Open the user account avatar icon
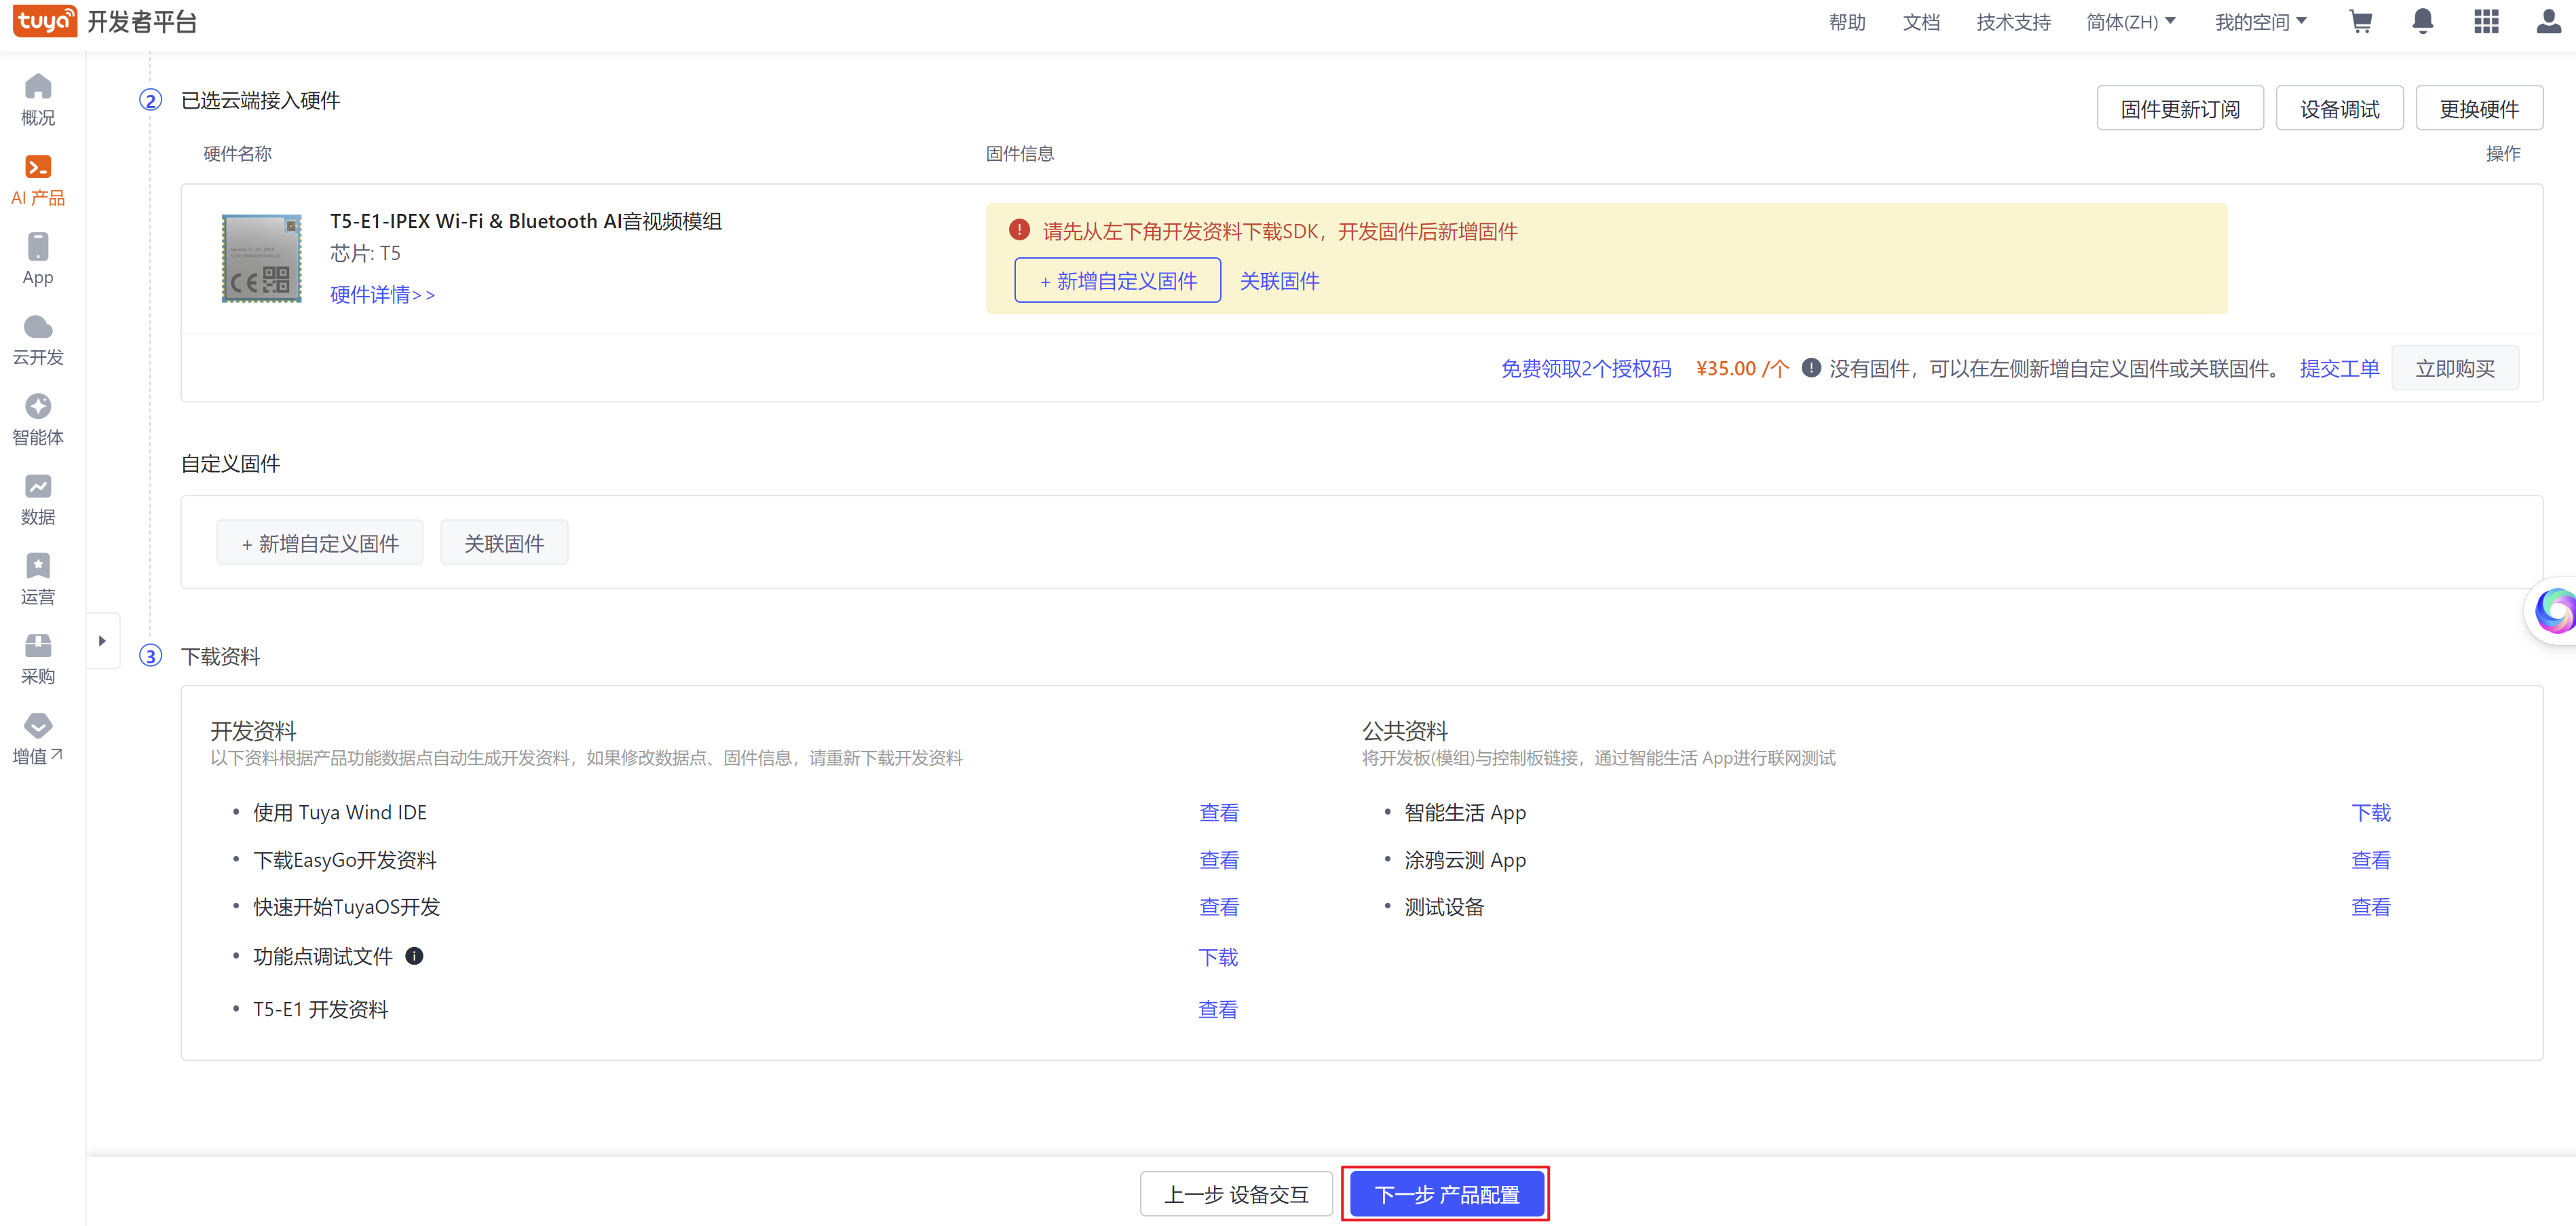This screenshot has width=2576, height=1226. click(2548, 22)
